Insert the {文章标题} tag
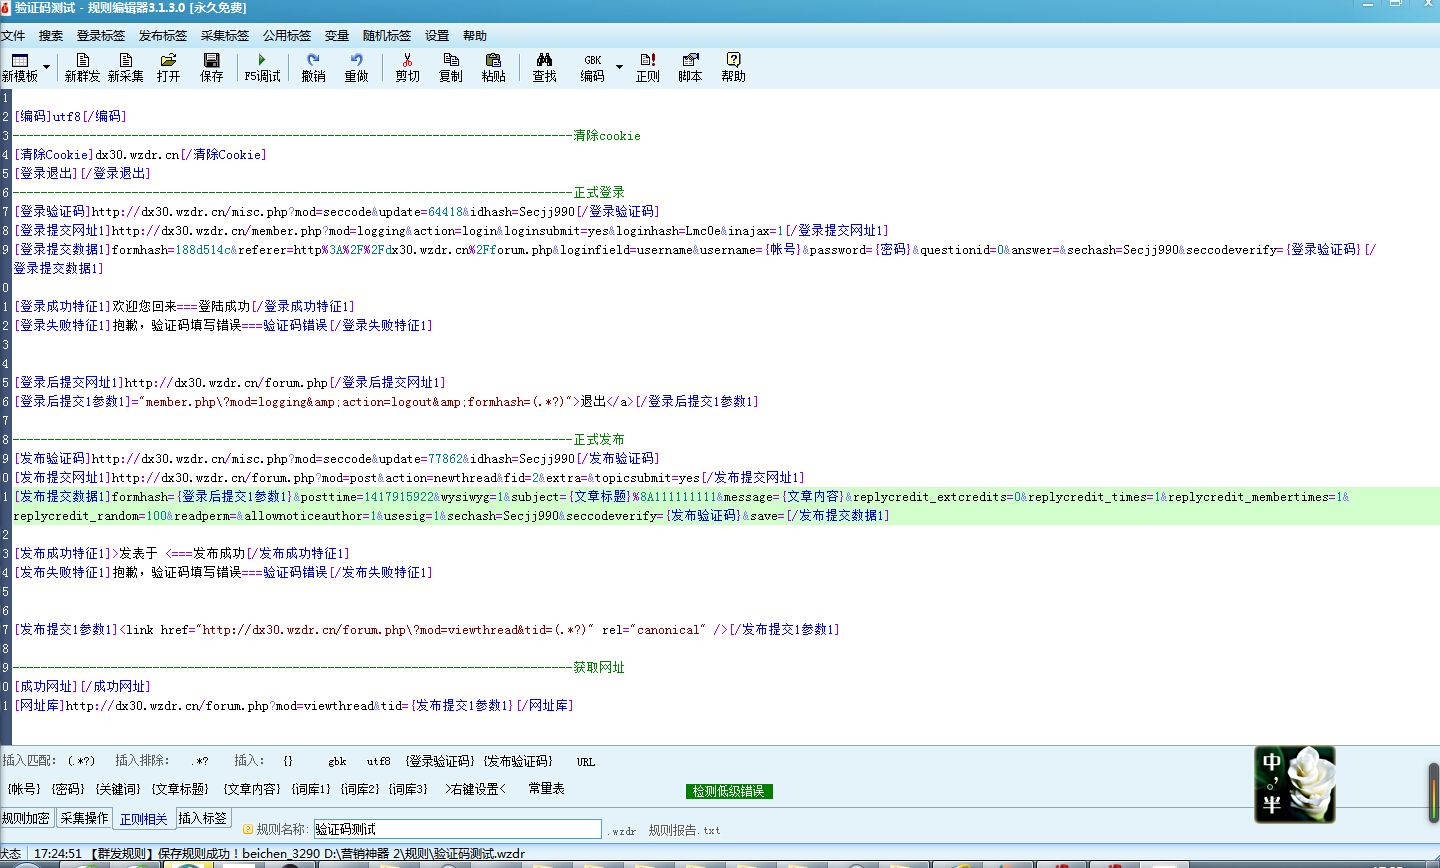The image size is (1440, 868). tap(180, 789)
